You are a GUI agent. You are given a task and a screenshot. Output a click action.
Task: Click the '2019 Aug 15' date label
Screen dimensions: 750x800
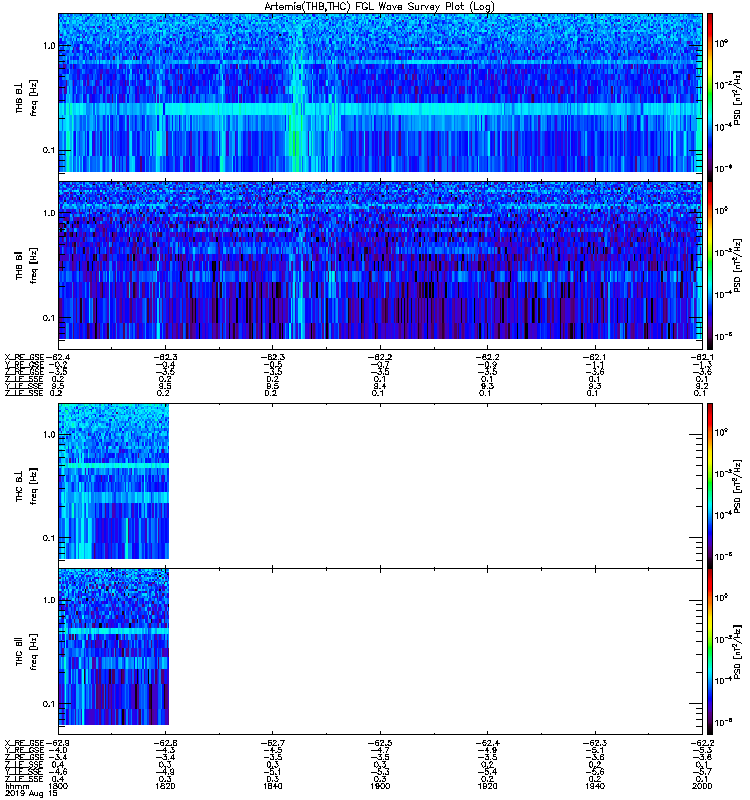point(31,793)
